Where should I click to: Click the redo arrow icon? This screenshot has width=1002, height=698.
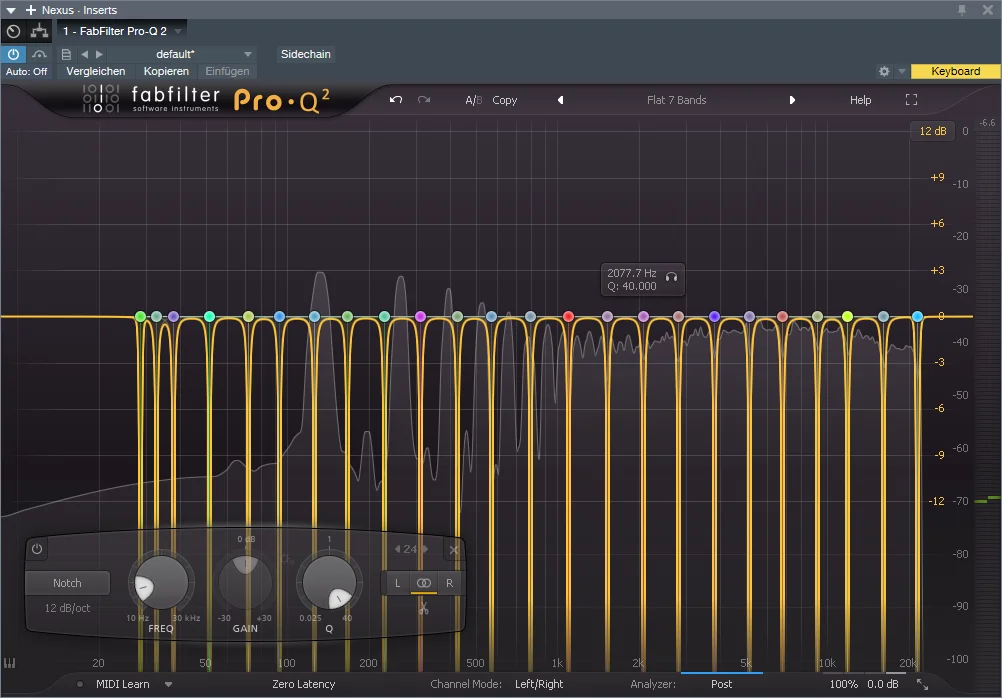coord(424,100)
